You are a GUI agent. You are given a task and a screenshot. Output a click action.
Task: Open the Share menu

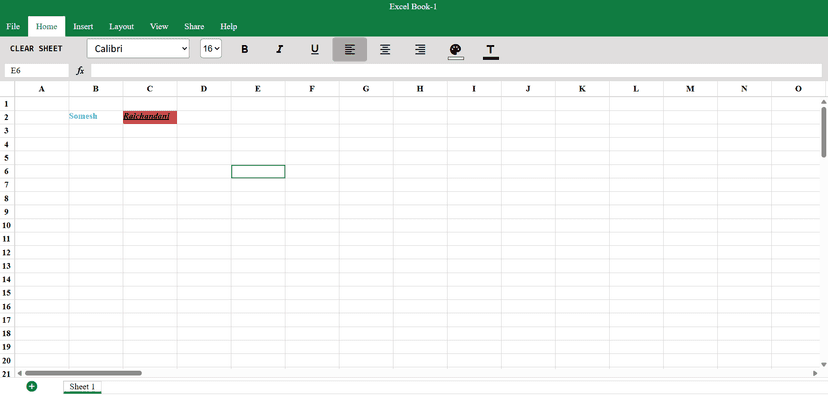coord(194,26)
